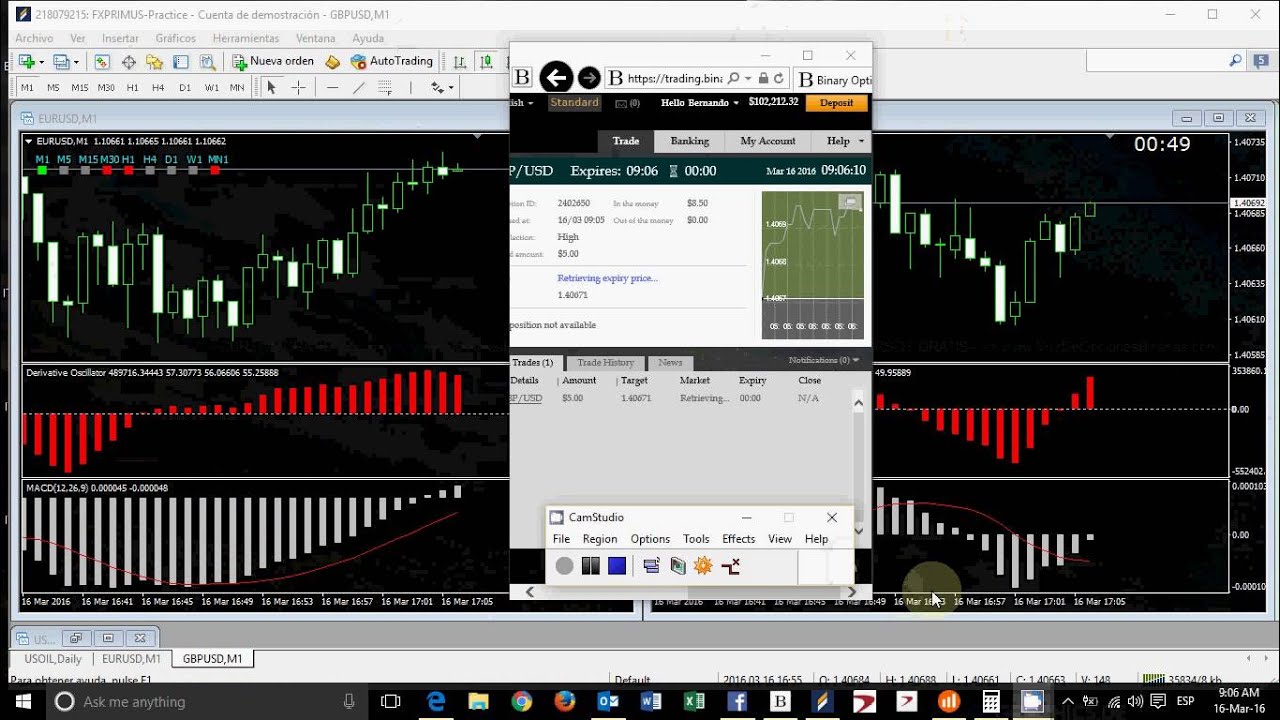Screen dimensions: 1280x720
Task: Click the browser forward arrow button
Action: click(589, 77)
